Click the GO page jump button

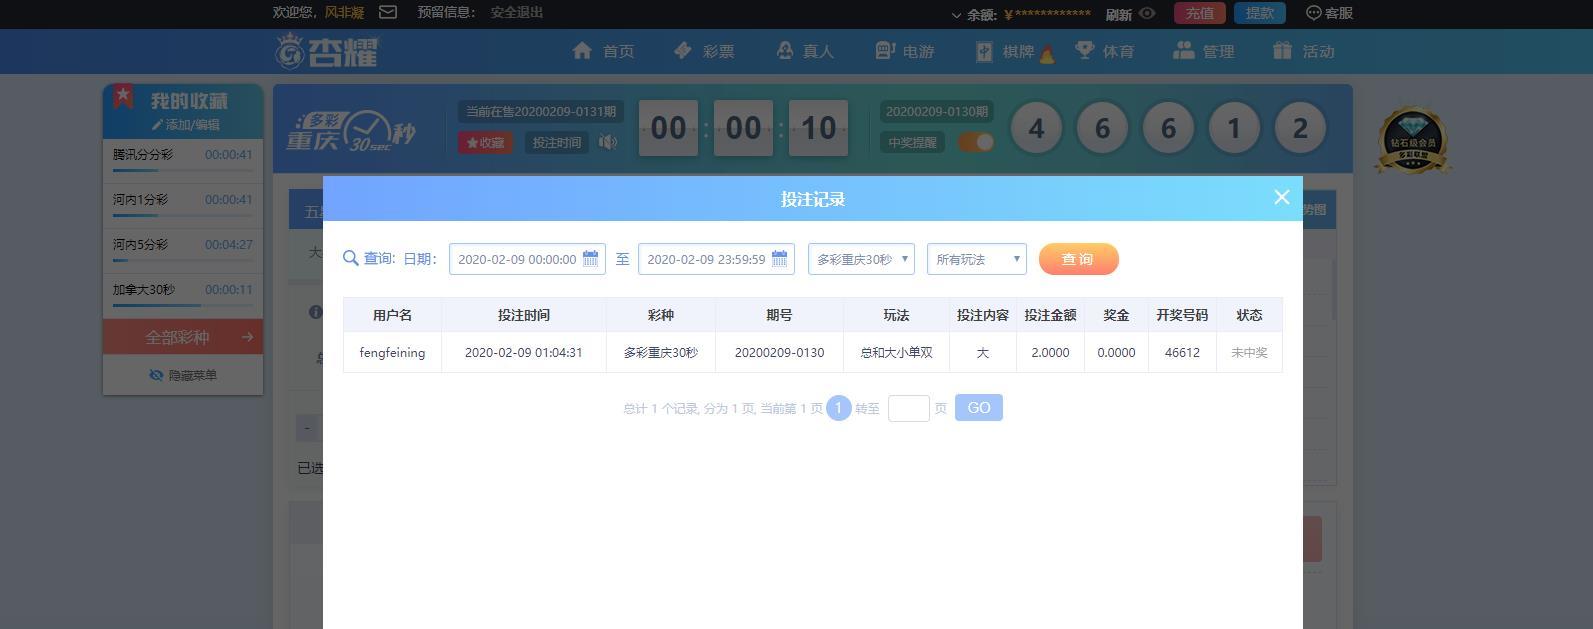979,408
